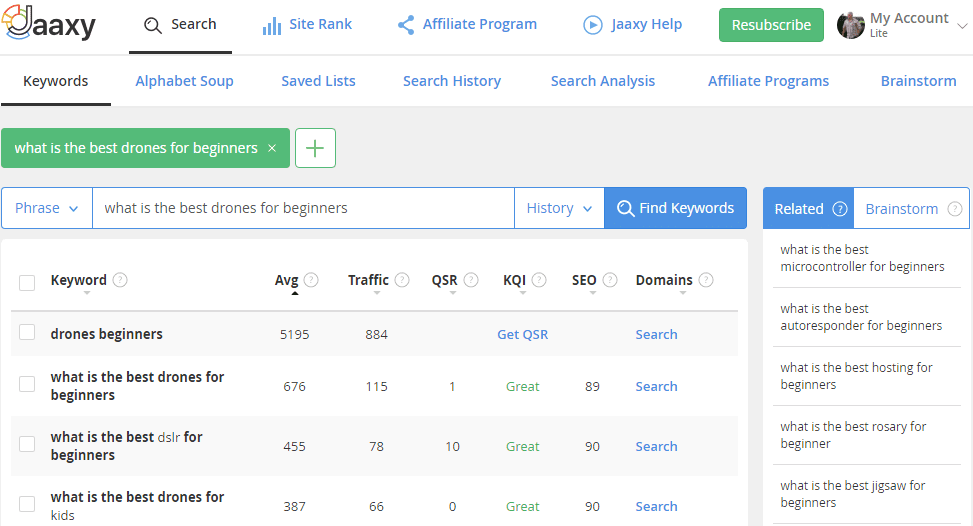The width and height of the screenshot is (973, 526).
Task: Open Affiliate Program in top navigation
Action: 467,25
